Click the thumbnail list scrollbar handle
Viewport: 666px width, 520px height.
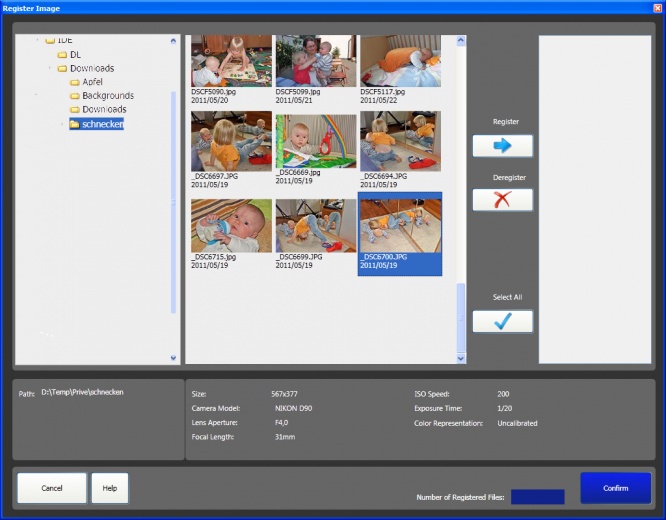click(461, 317)
